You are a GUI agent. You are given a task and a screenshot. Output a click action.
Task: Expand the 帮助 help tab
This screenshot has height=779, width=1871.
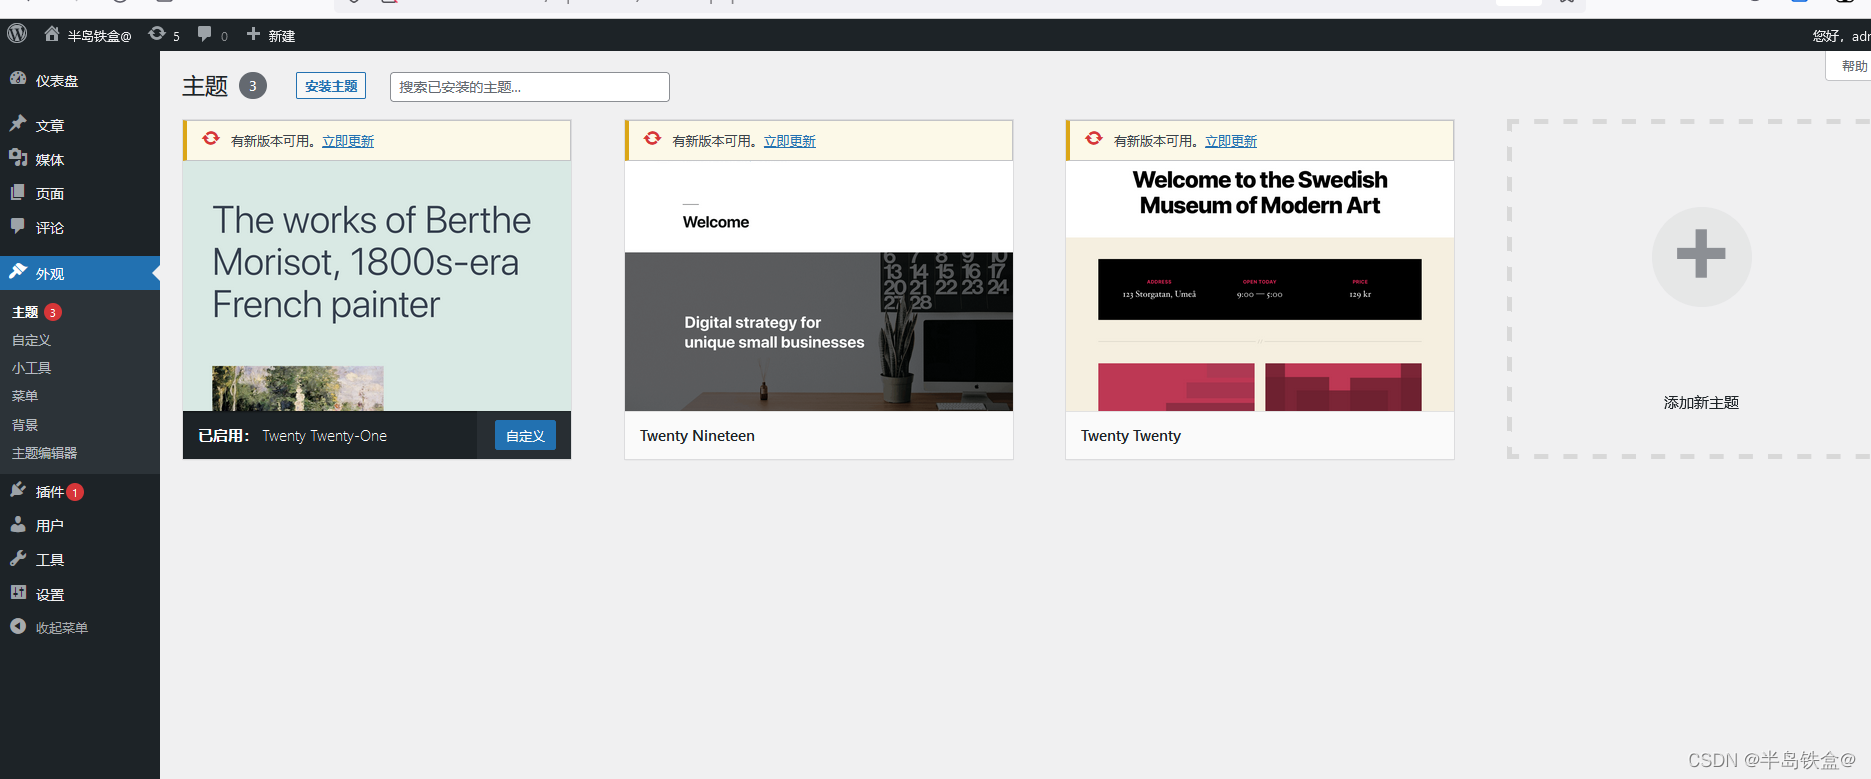1850,66
